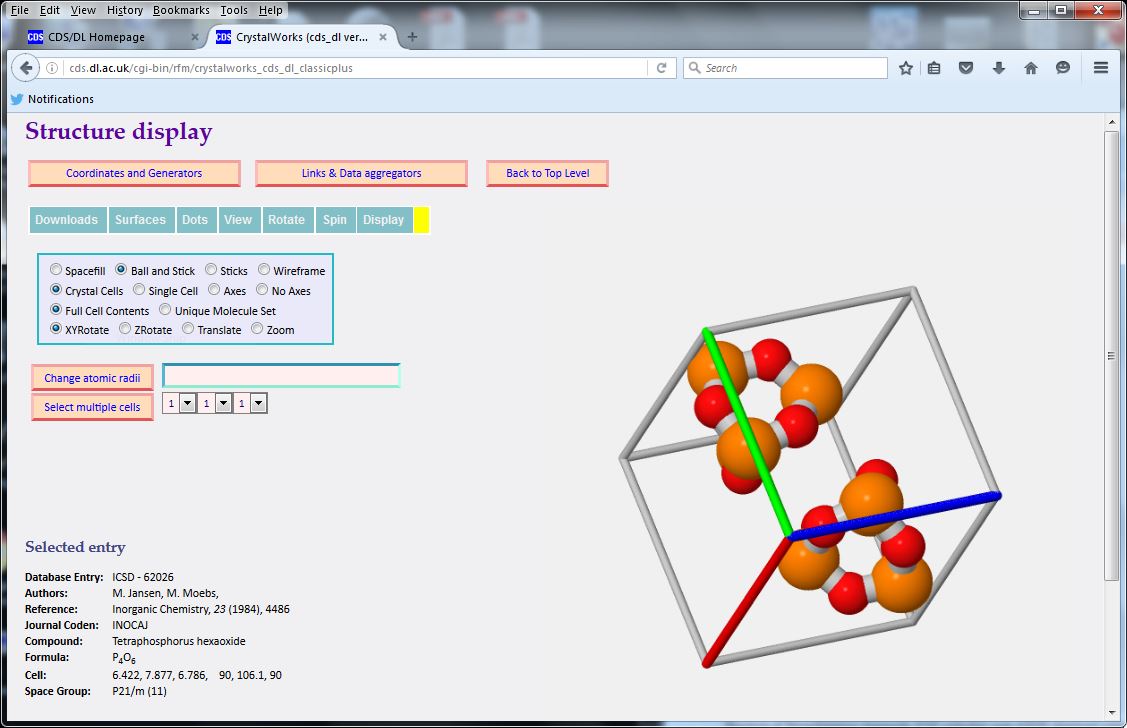This screenshot has height=728, width=1127.
Task: Select Unique Molecule Set option
Action: [x=165, y=310]
